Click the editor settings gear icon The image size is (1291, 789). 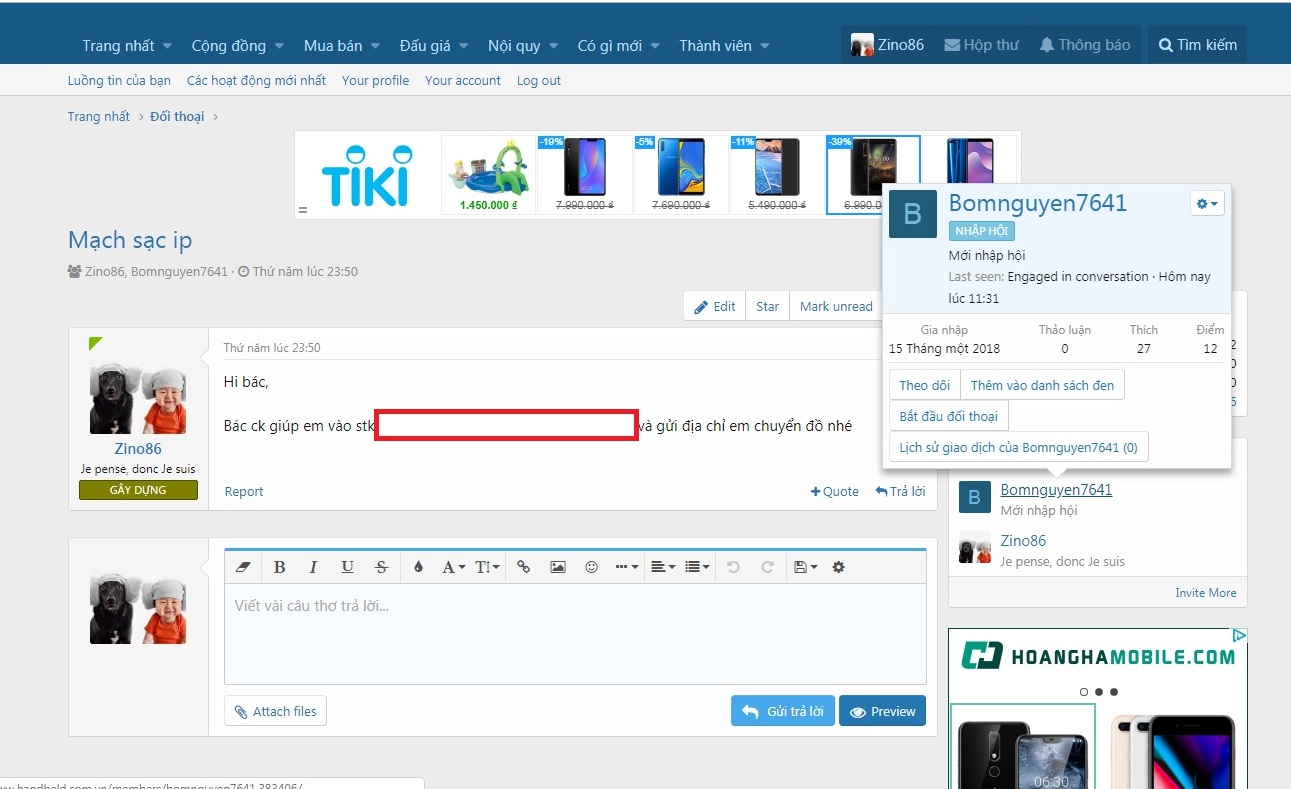click(838, 567)
